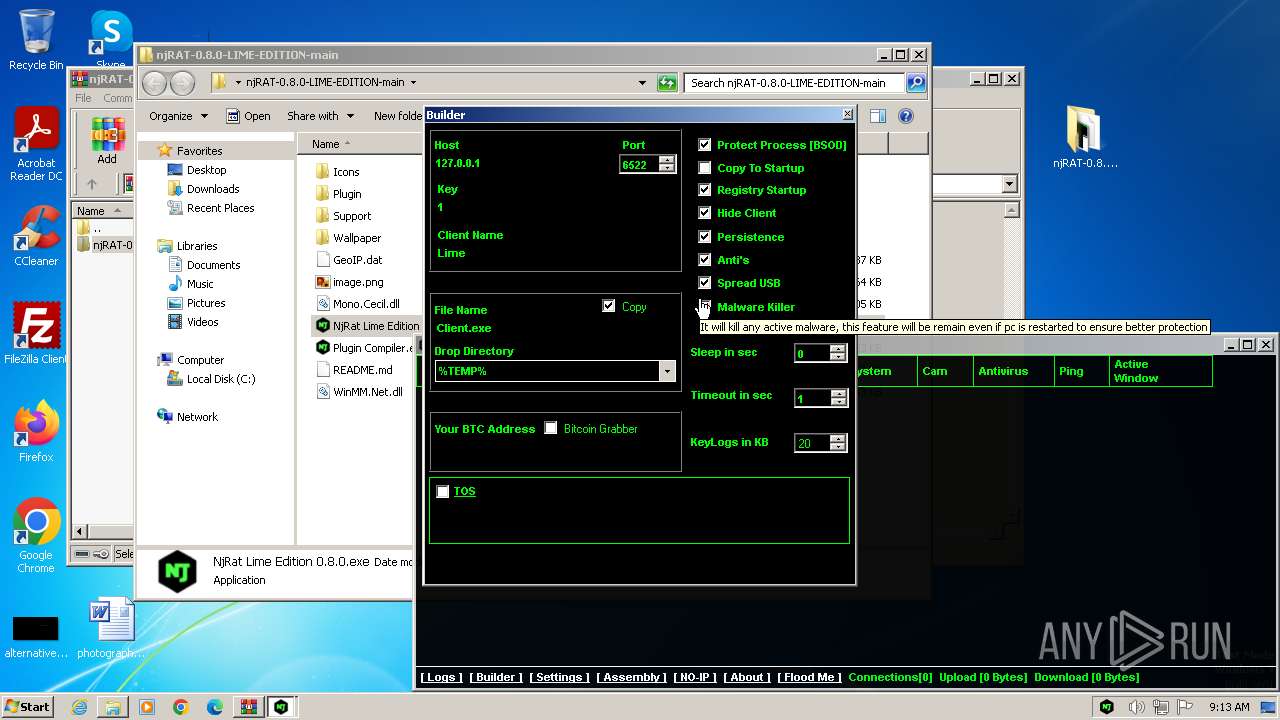Open the Recycle Bin desktop icon
The width and height of the screenshot is (1280, 720).
click(x=36, y=40)
